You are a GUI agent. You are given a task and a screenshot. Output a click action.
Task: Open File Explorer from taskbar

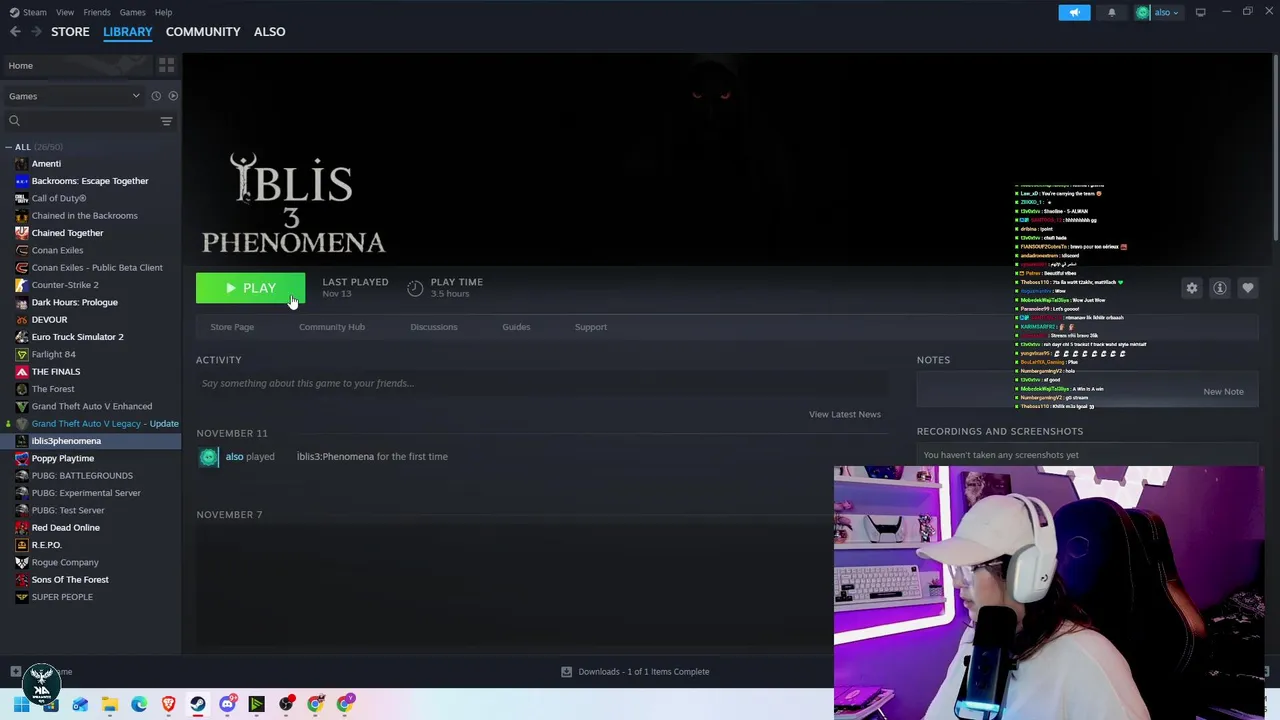tap(110, 704)
